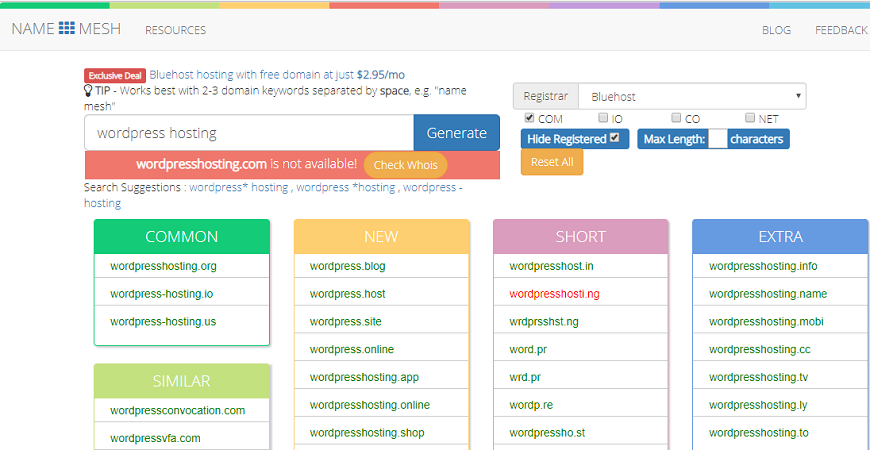Image resolution: width=870 pixels, height=450 pixels.
Task: Select wordpresshosting.cc domain
Action: click(x=760, y=350)
